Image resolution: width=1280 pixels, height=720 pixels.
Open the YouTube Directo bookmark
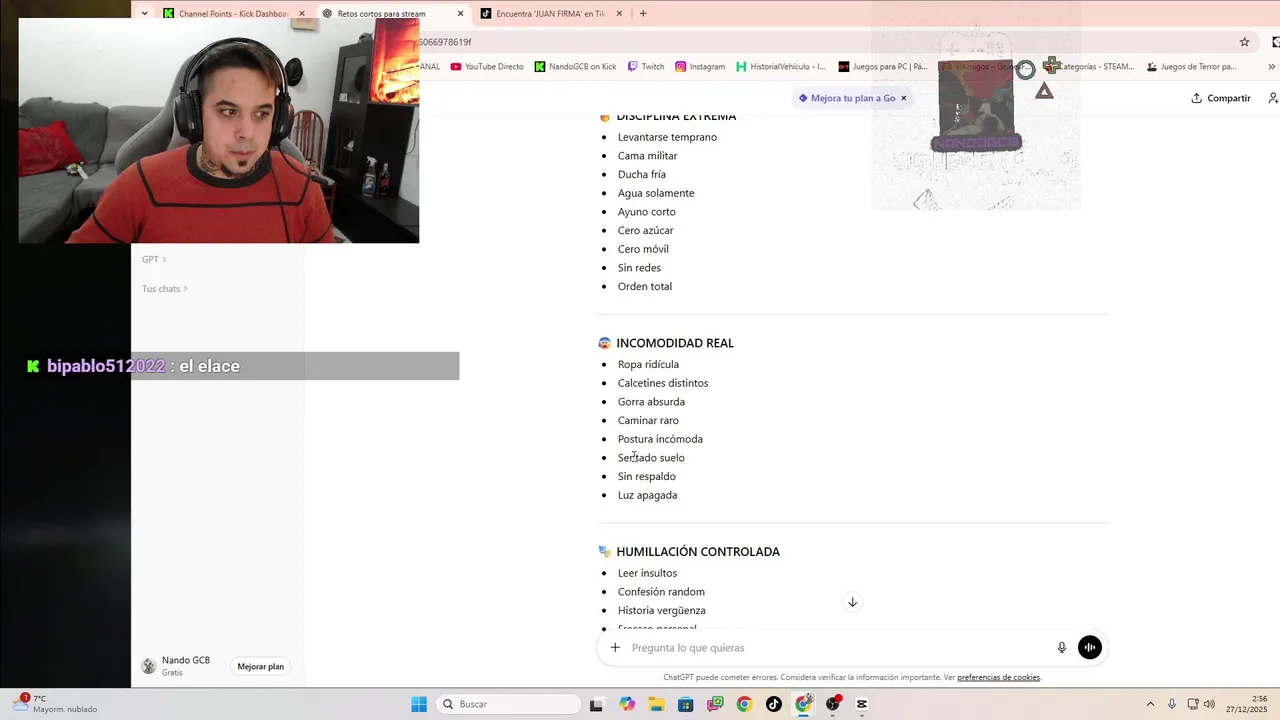click(x=487, y=67)
